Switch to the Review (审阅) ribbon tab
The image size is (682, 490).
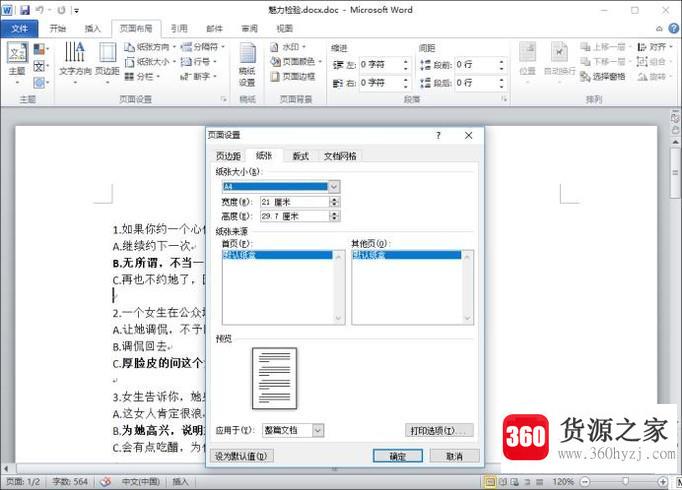click(250, 29)
